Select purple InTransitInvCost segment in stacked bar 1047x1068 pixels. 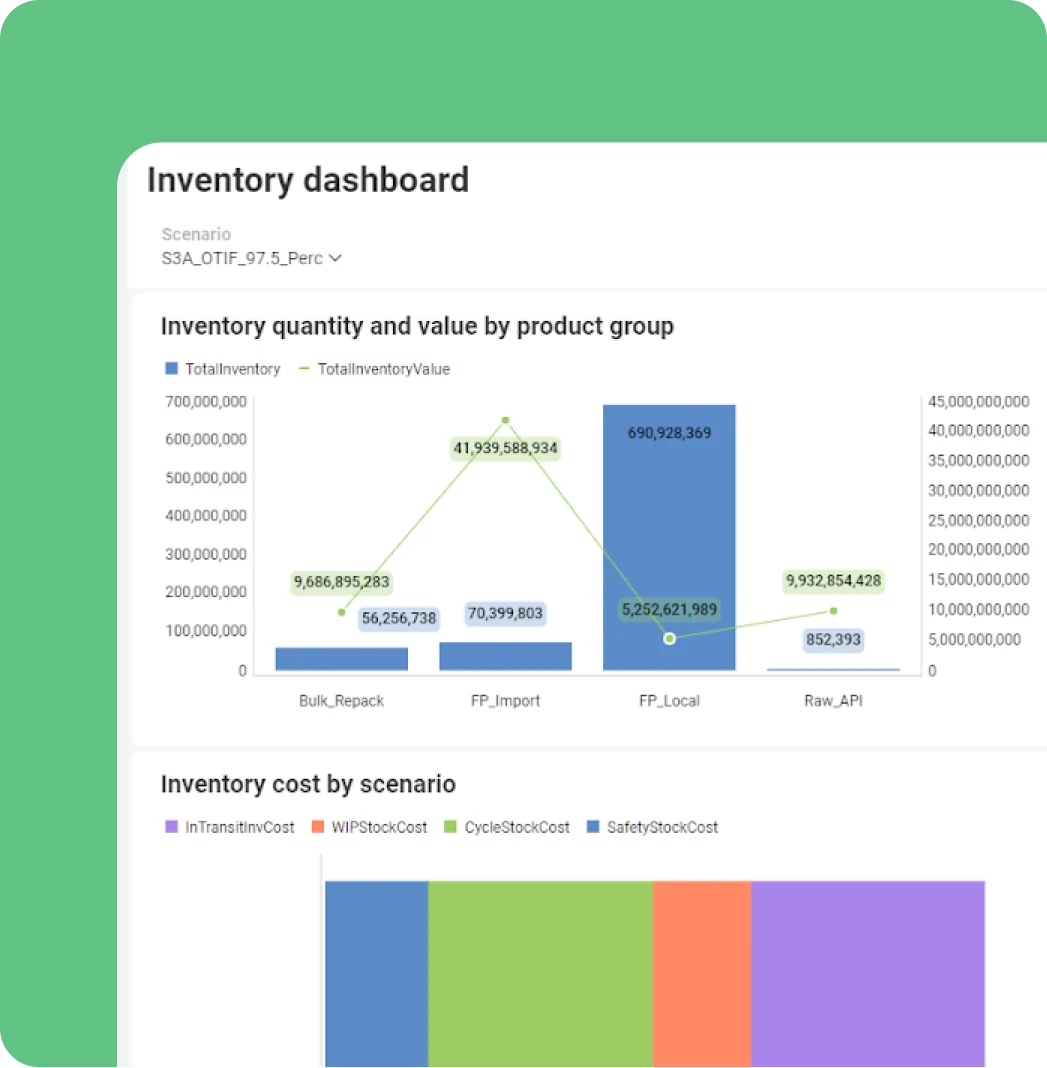(x=868, y=974)
